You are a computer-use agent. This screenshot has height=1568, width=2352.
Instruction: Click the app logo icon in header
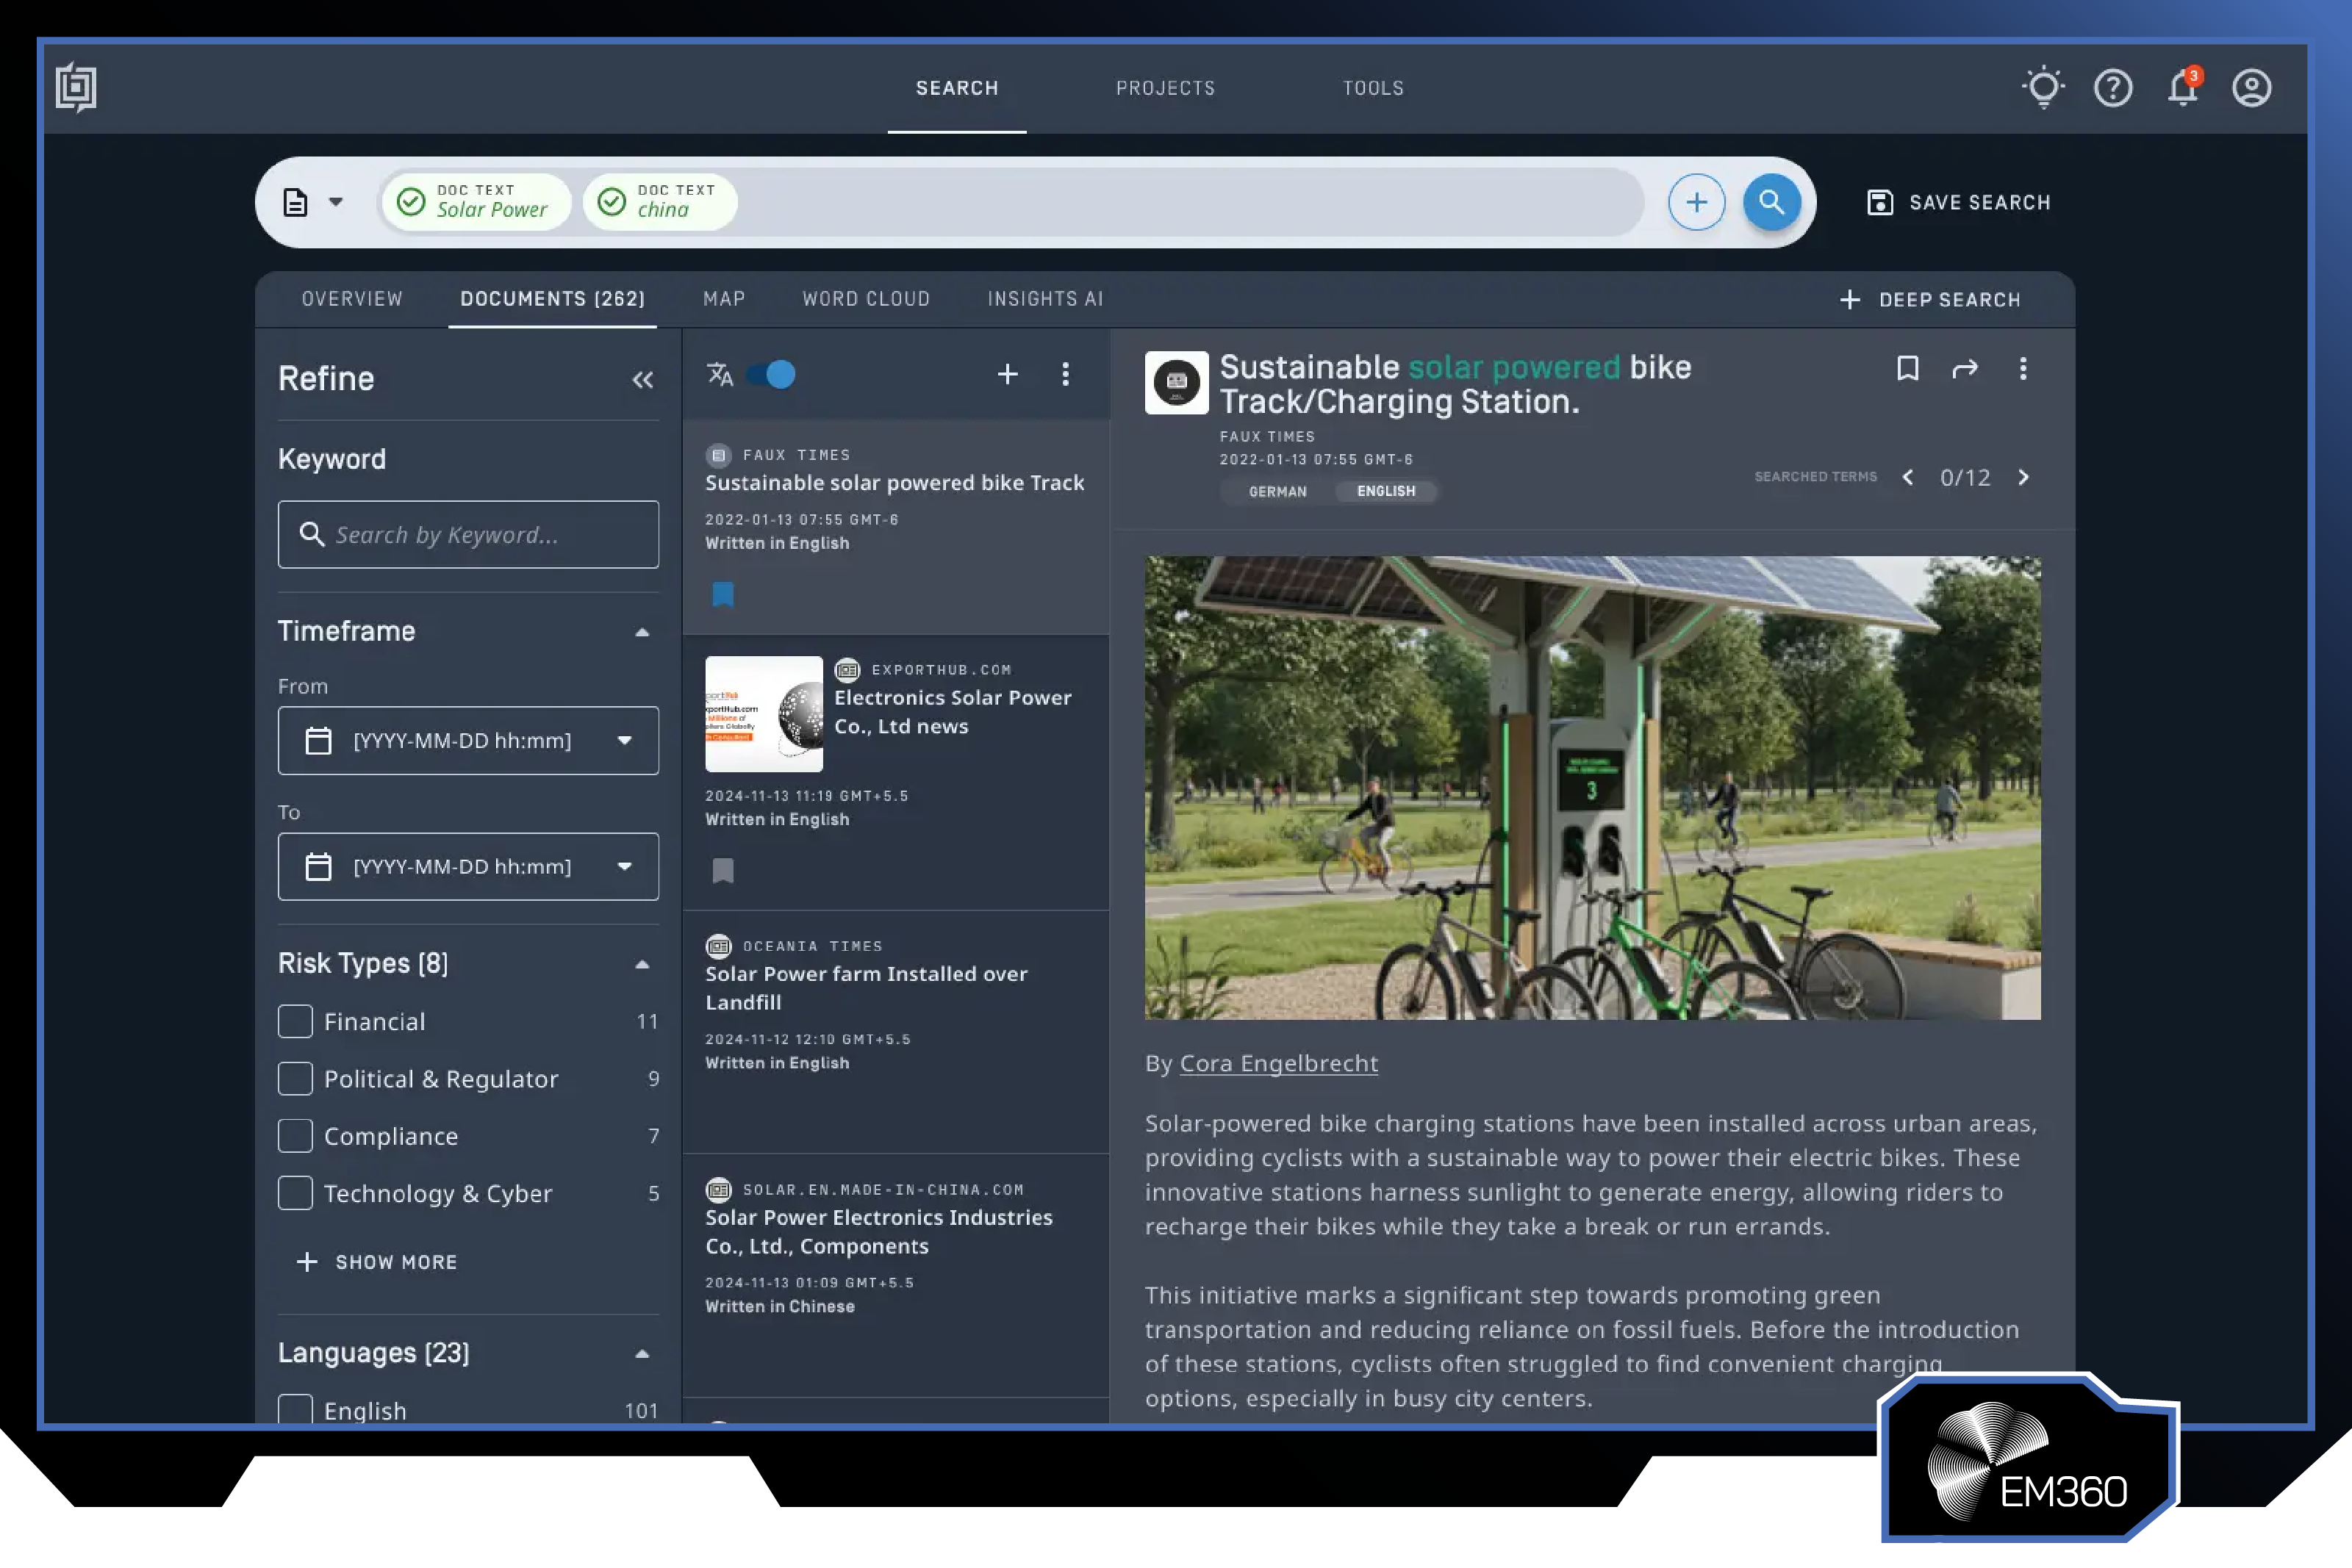tap(76, 87)
